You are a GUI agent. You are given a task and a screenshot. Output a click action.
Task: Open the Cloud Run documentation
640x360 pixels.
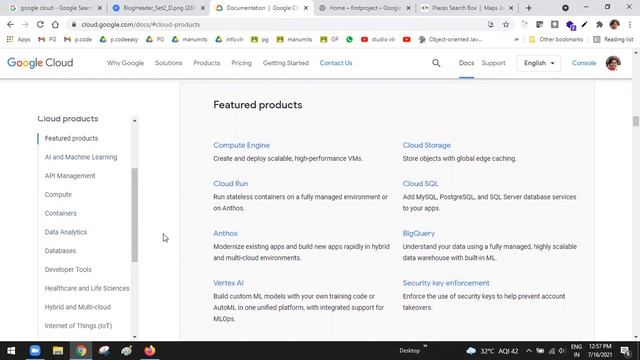pyautogui.click(x=231, y=183)
